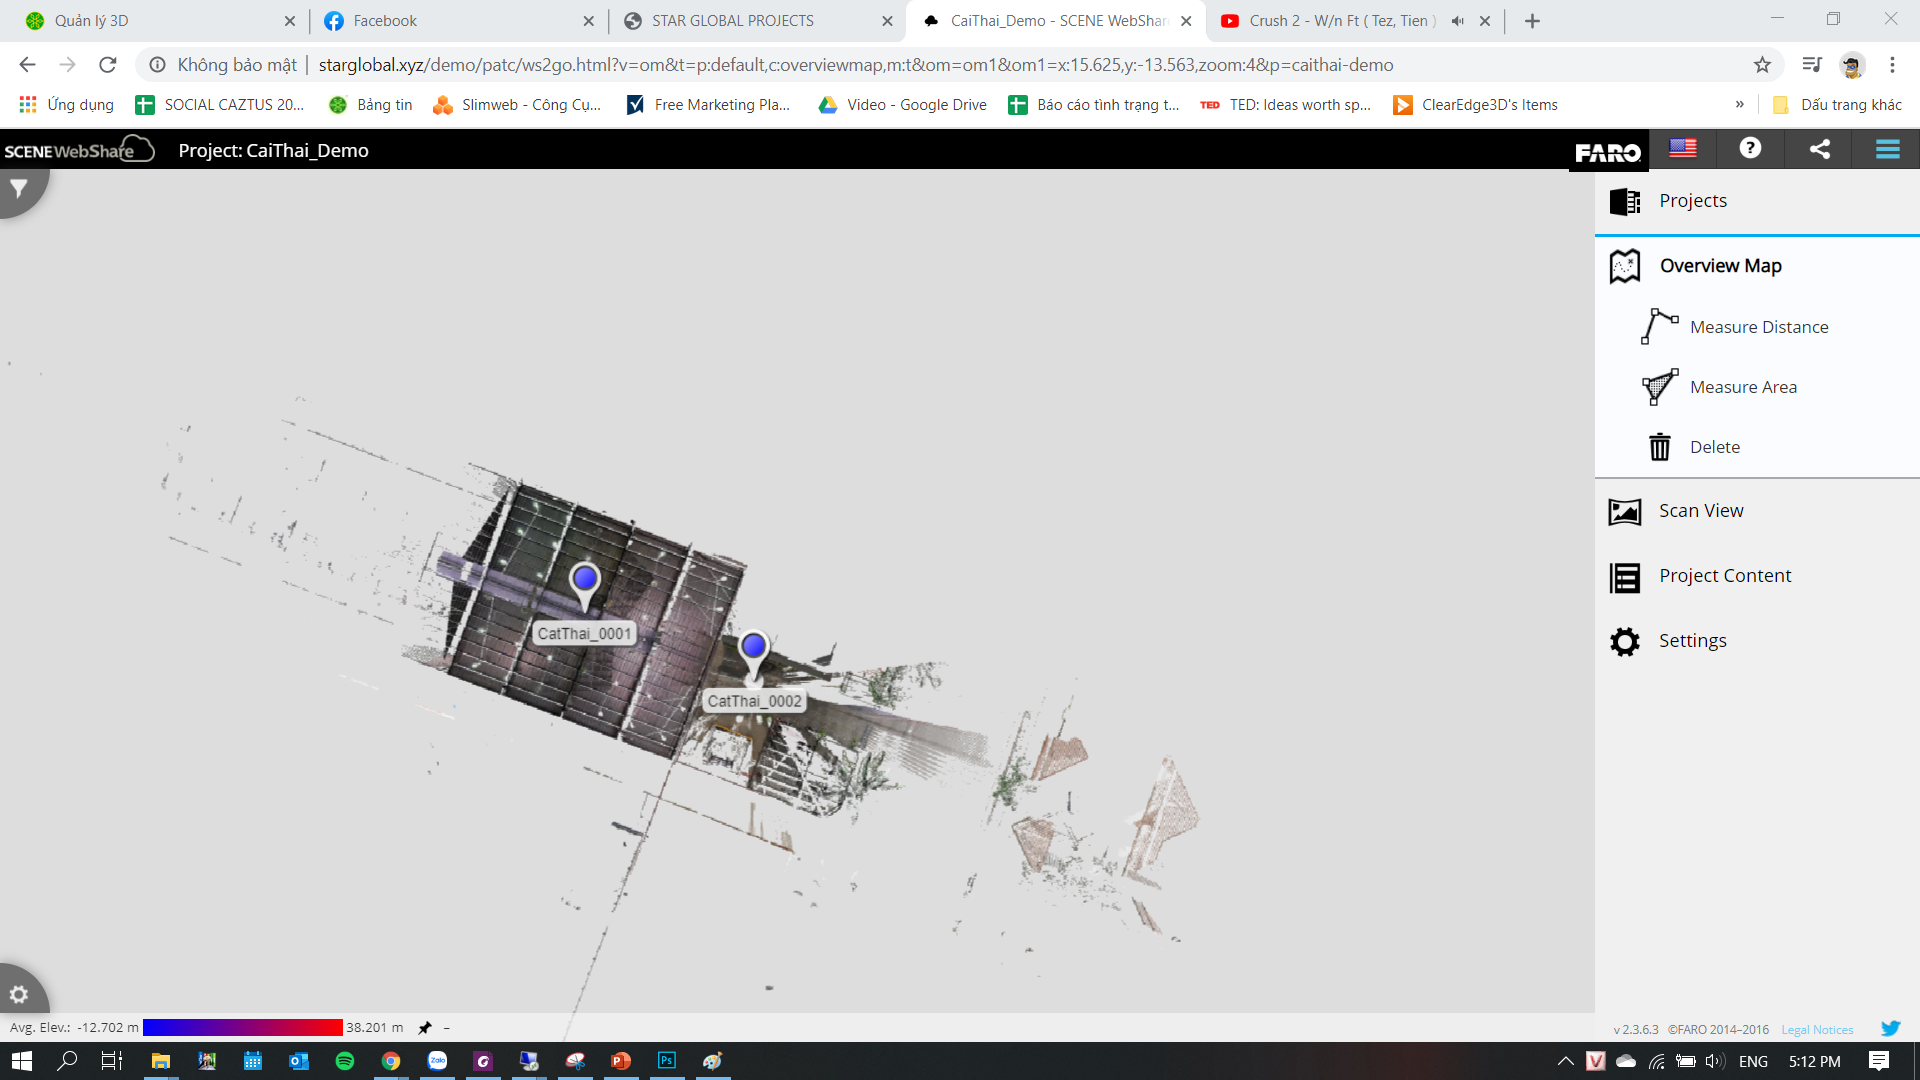Open the gear options in bottom-left corner
Image resolution: width=1920 pixels, height=1080 pixels.
(18, 994)
